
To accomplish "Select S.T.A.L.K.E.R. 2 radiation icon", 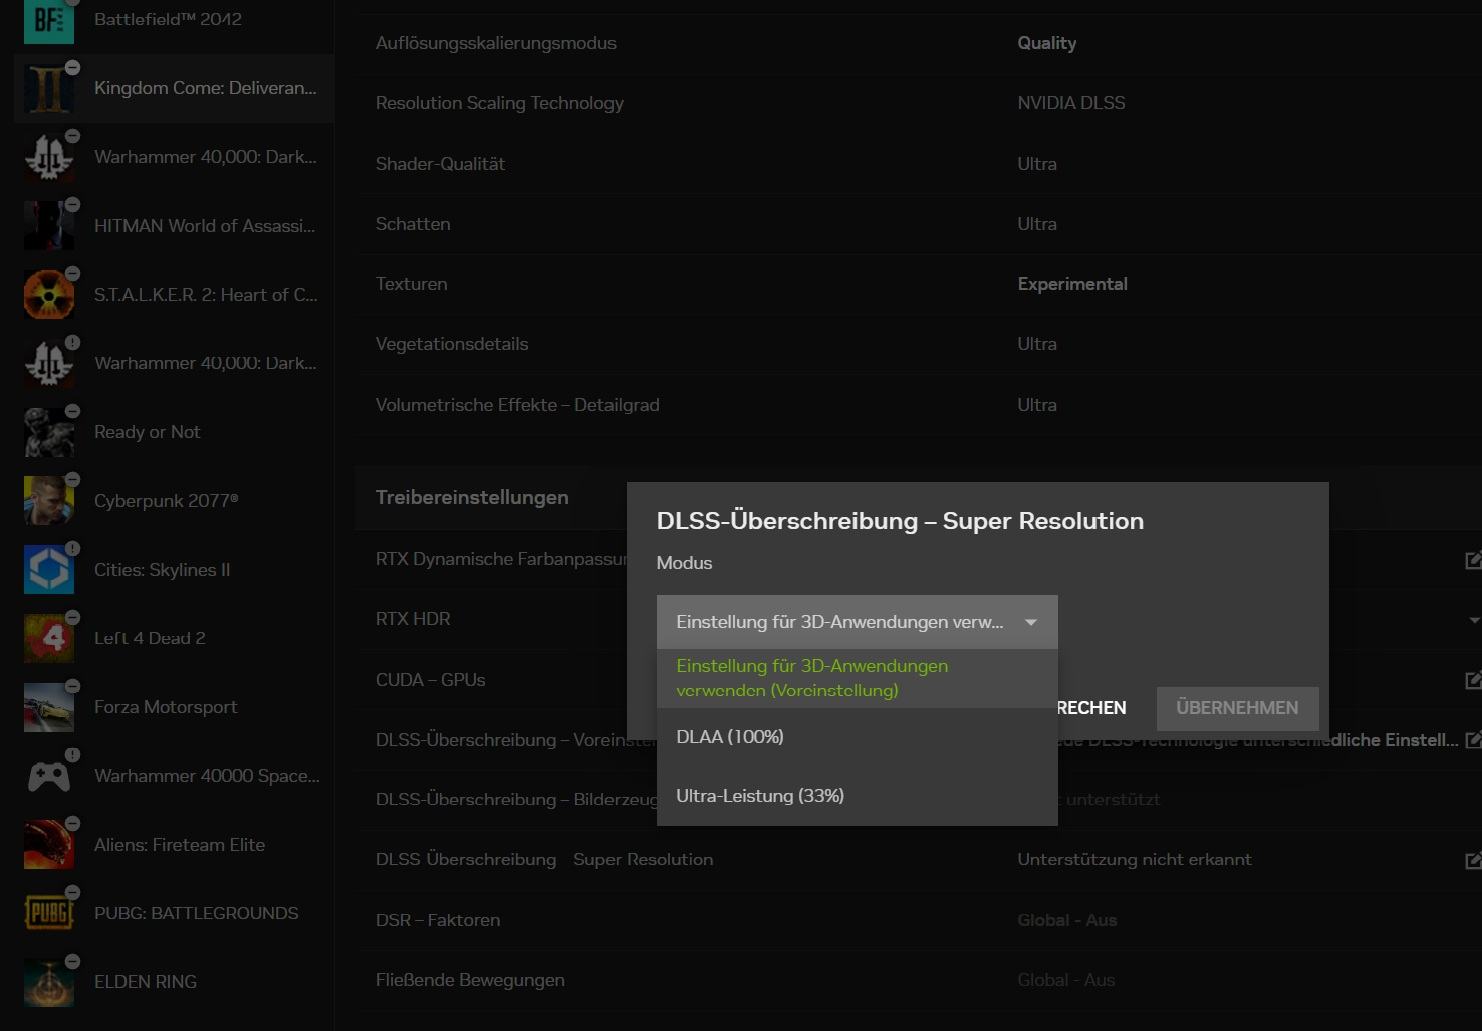I will coord(48,295).
